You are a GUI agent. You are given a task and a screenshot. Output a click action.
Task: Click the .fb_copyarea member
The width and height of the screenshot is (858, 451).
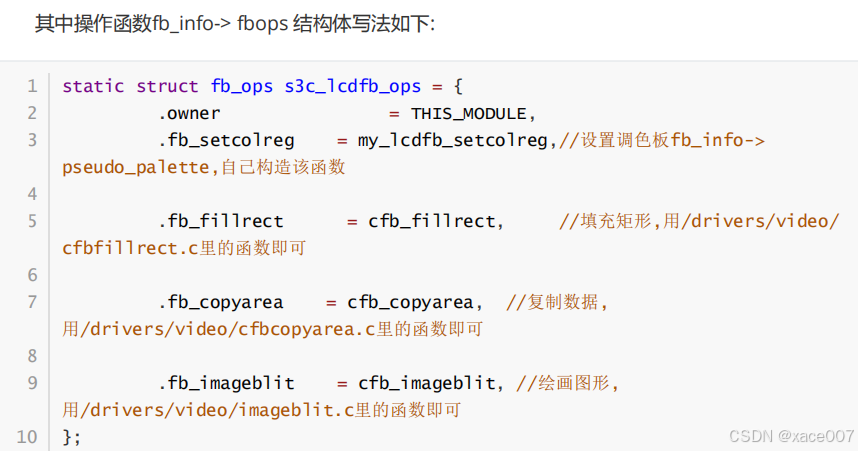[x=221, y=302]
